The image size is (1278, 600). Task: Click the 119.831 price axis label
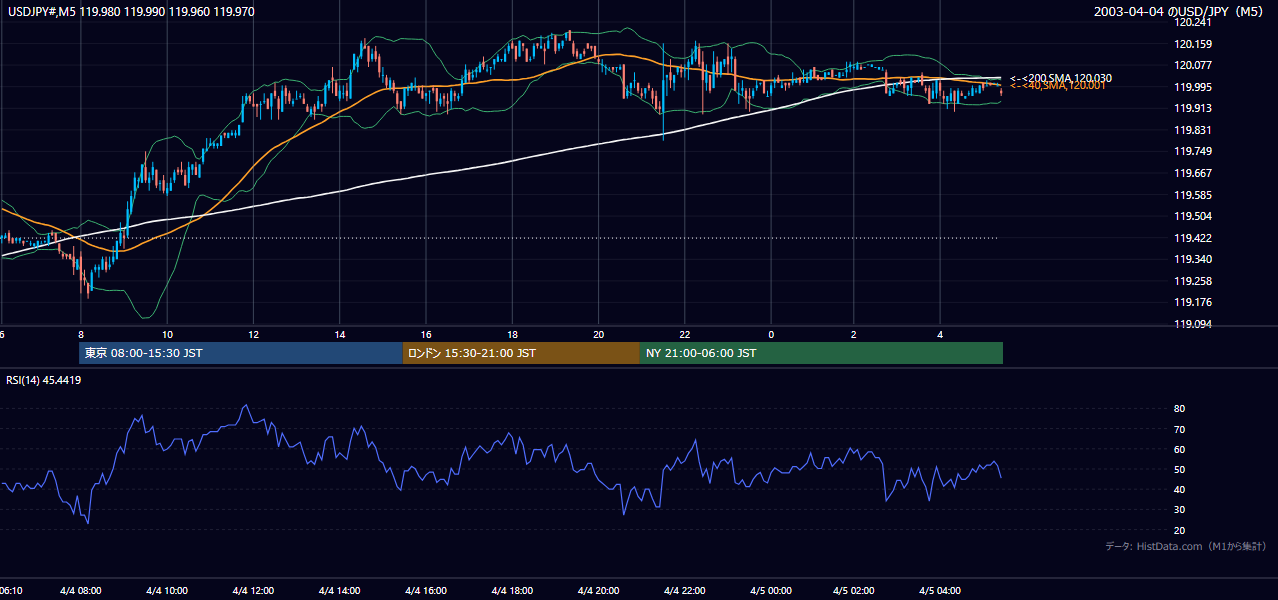(1192, 130)
